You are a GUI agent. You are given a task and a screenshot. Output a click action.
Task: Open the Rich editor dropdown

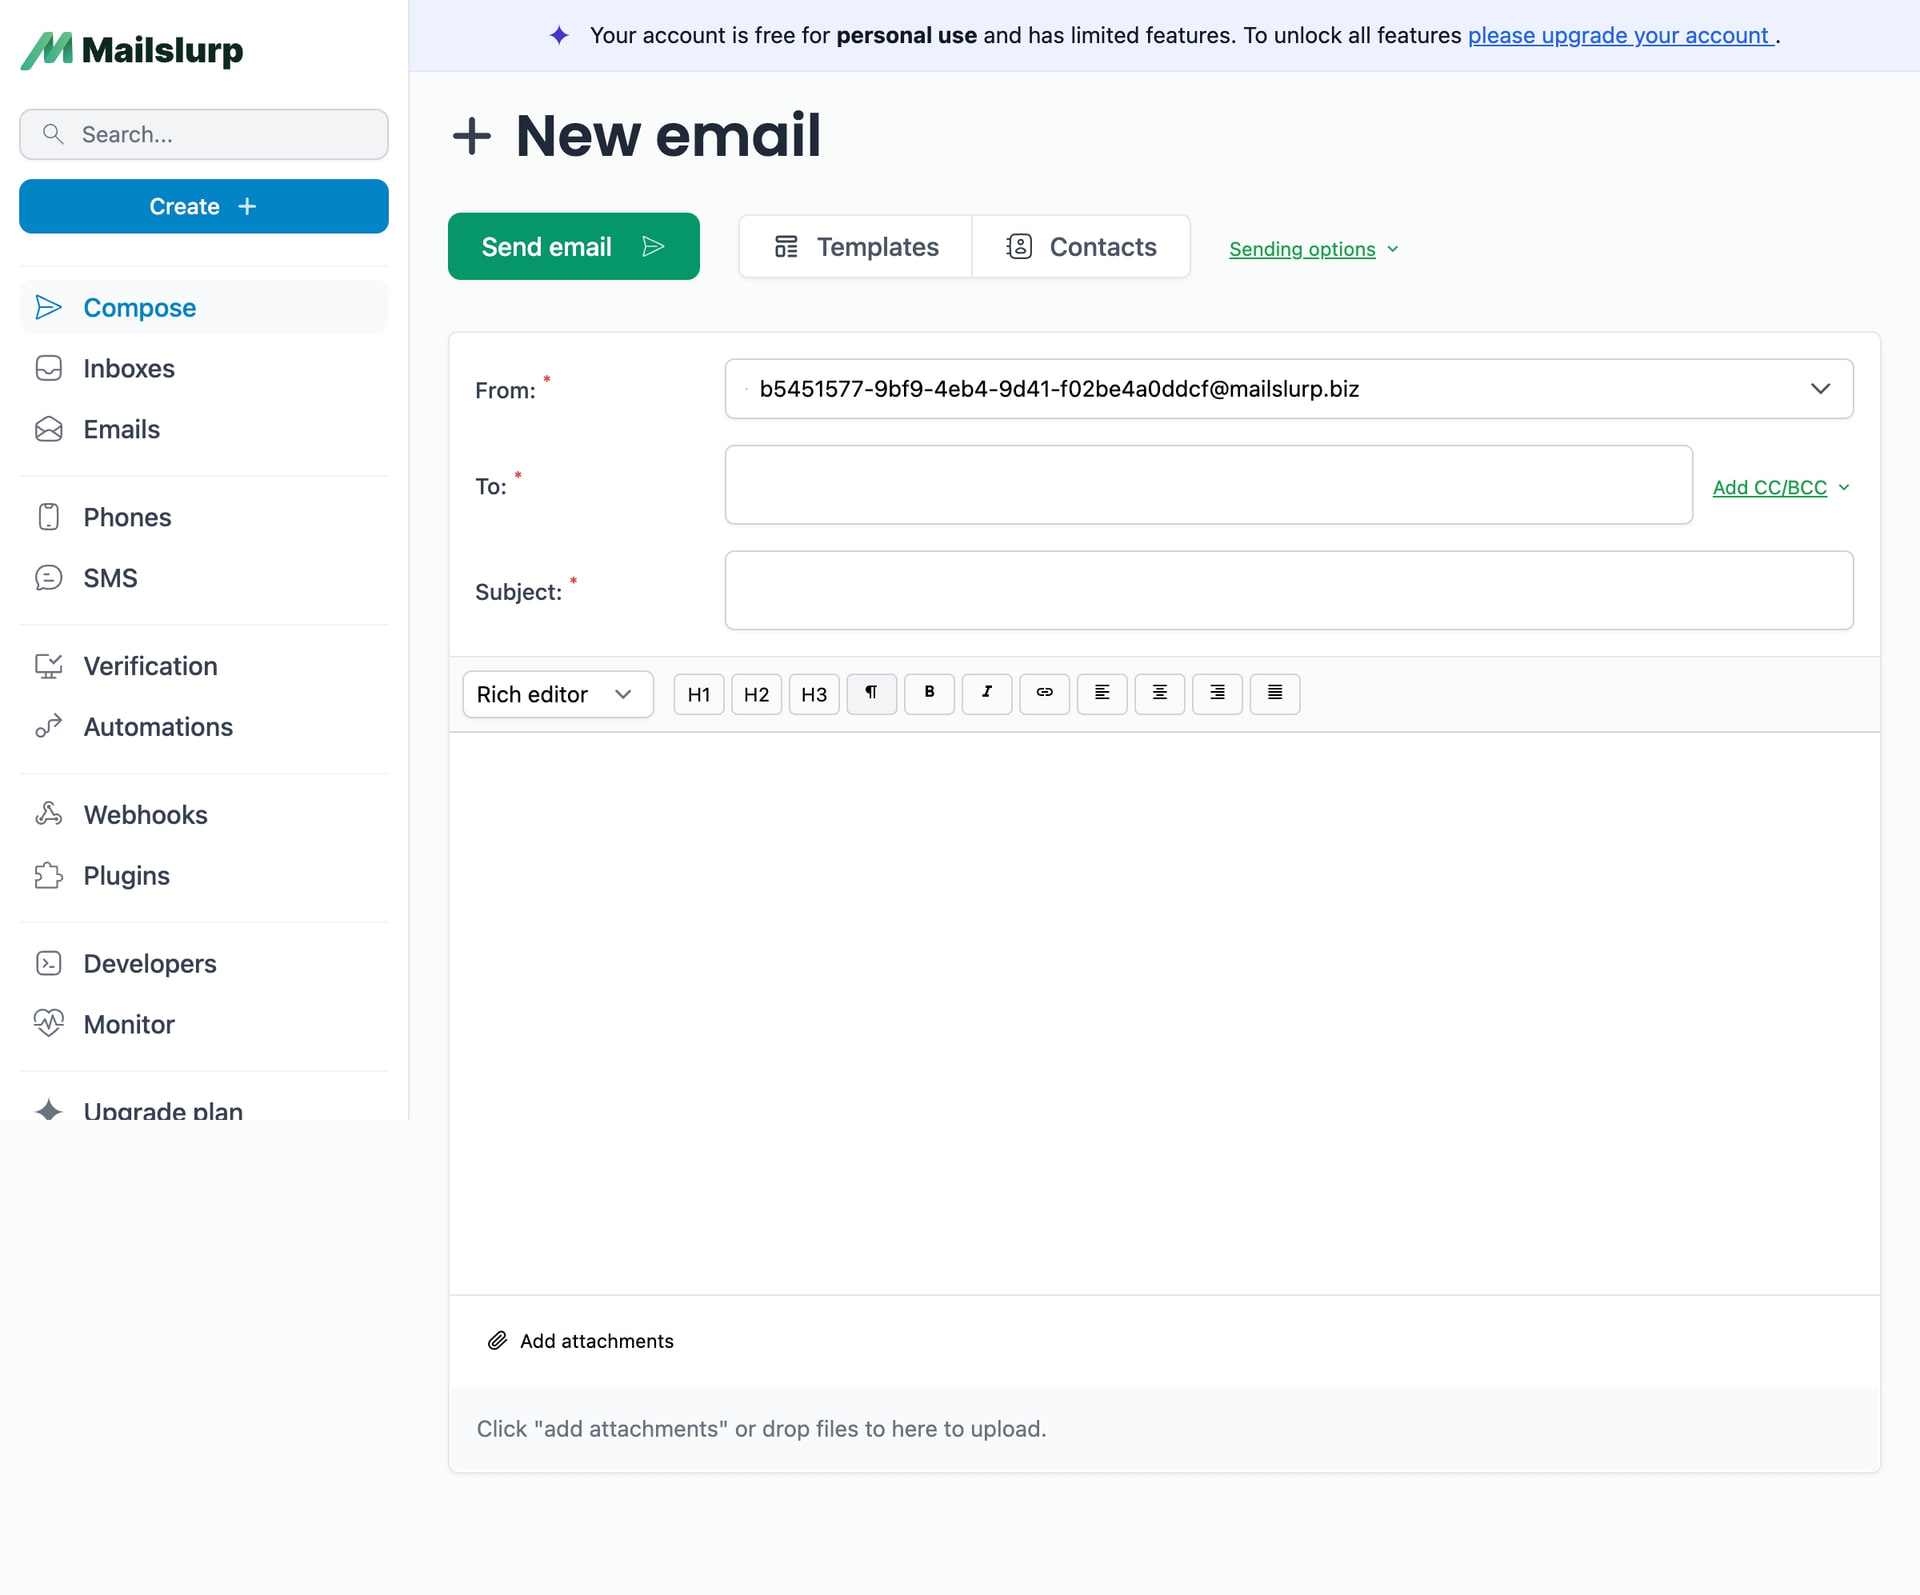click(557, 694)
